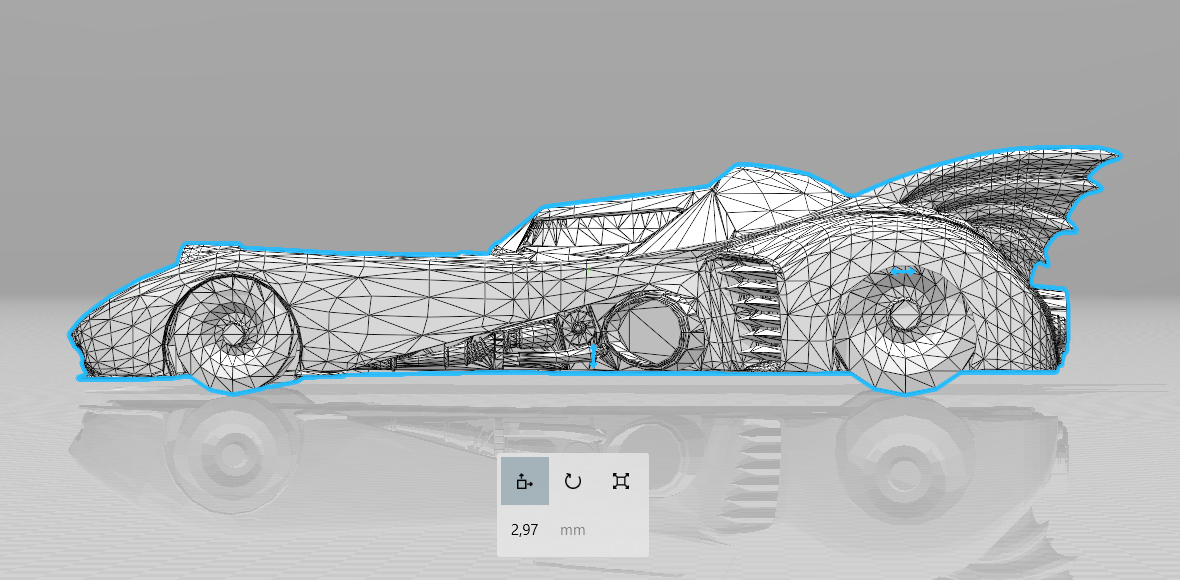Select the Rotate tool icon

tap(573, 481)
